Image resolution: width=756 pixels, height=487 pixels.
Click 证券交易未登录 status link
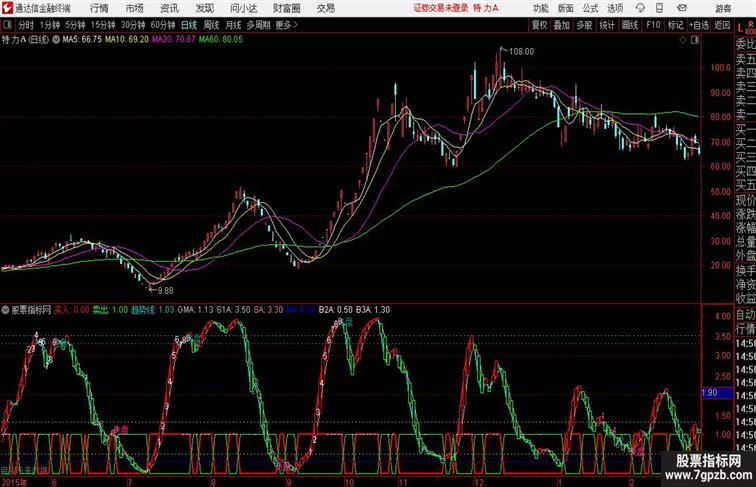pos(441,8)
